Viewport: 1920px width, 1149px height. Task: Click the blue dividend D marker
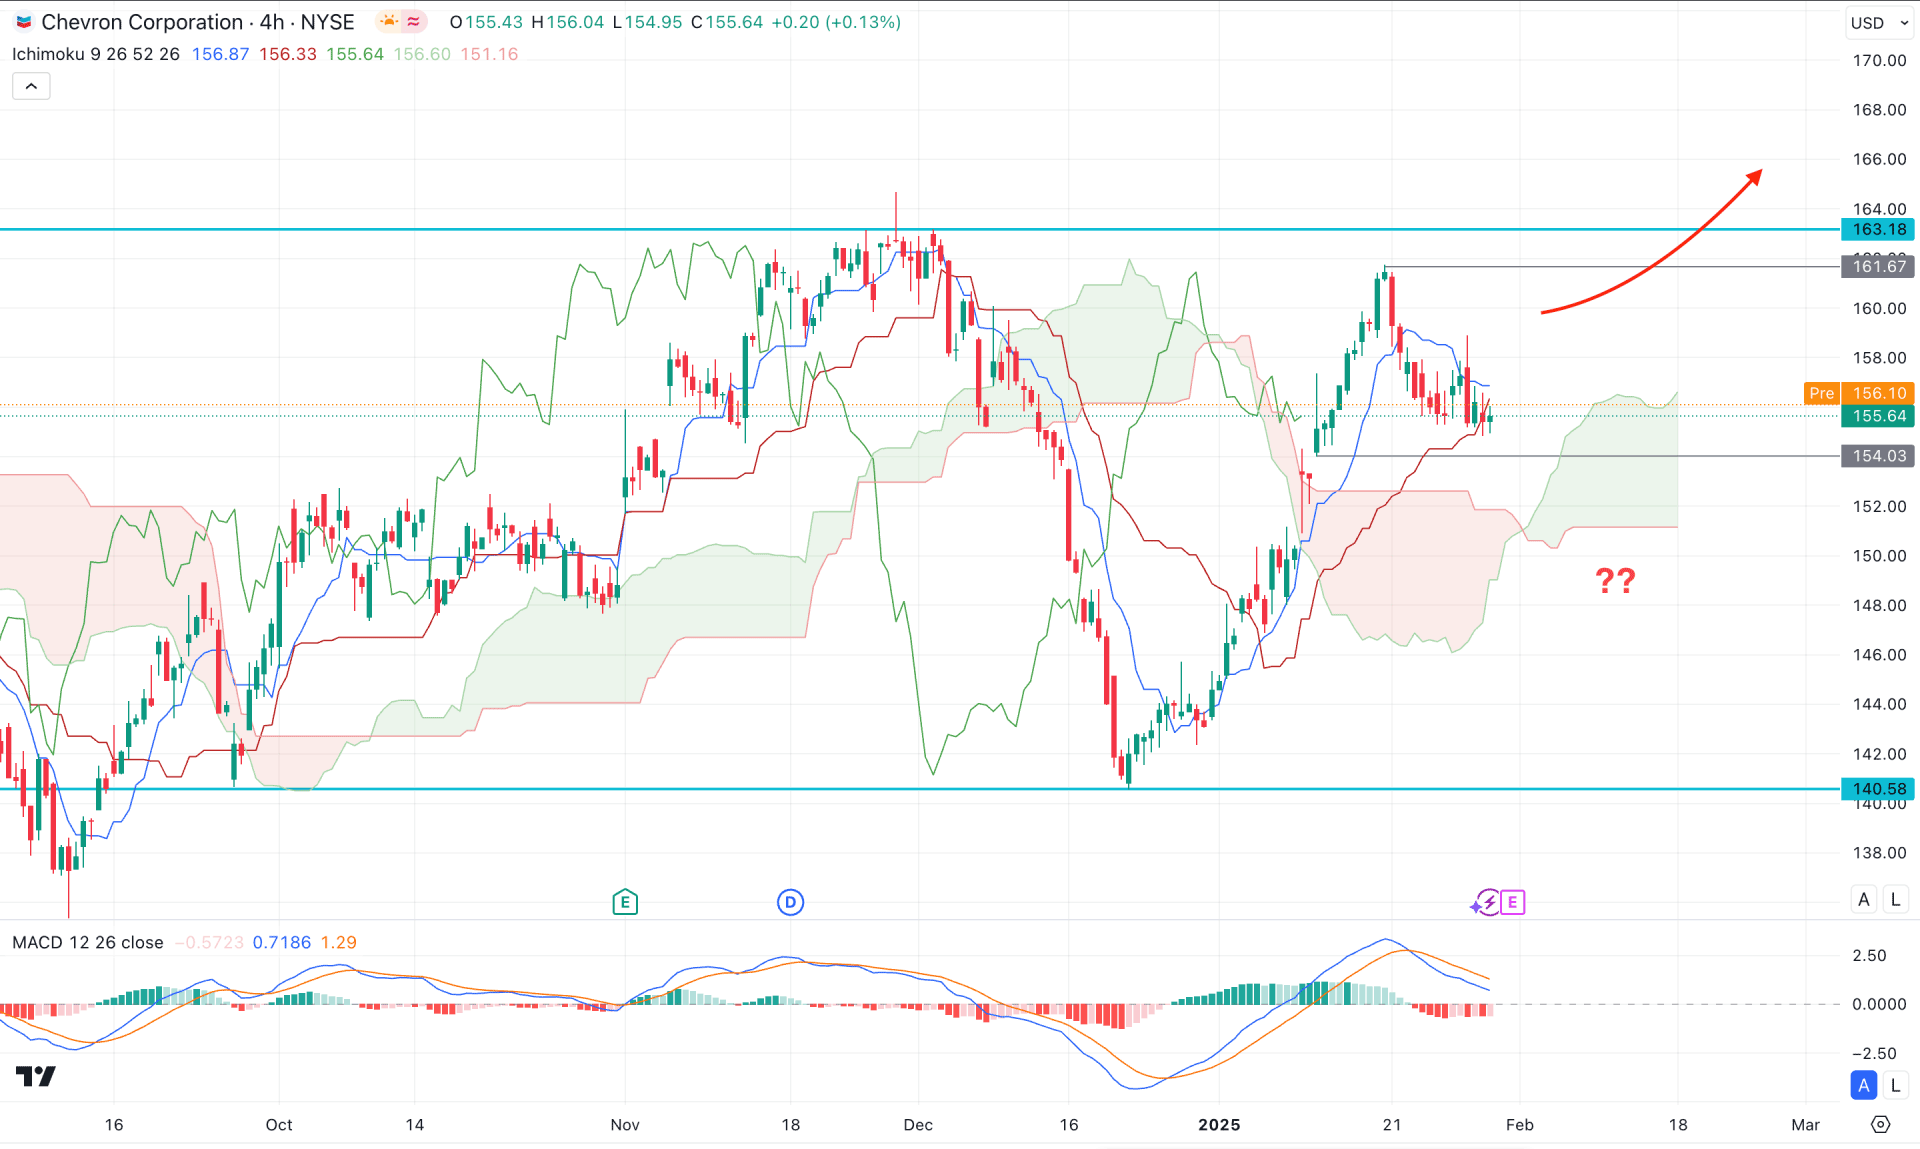790,902
